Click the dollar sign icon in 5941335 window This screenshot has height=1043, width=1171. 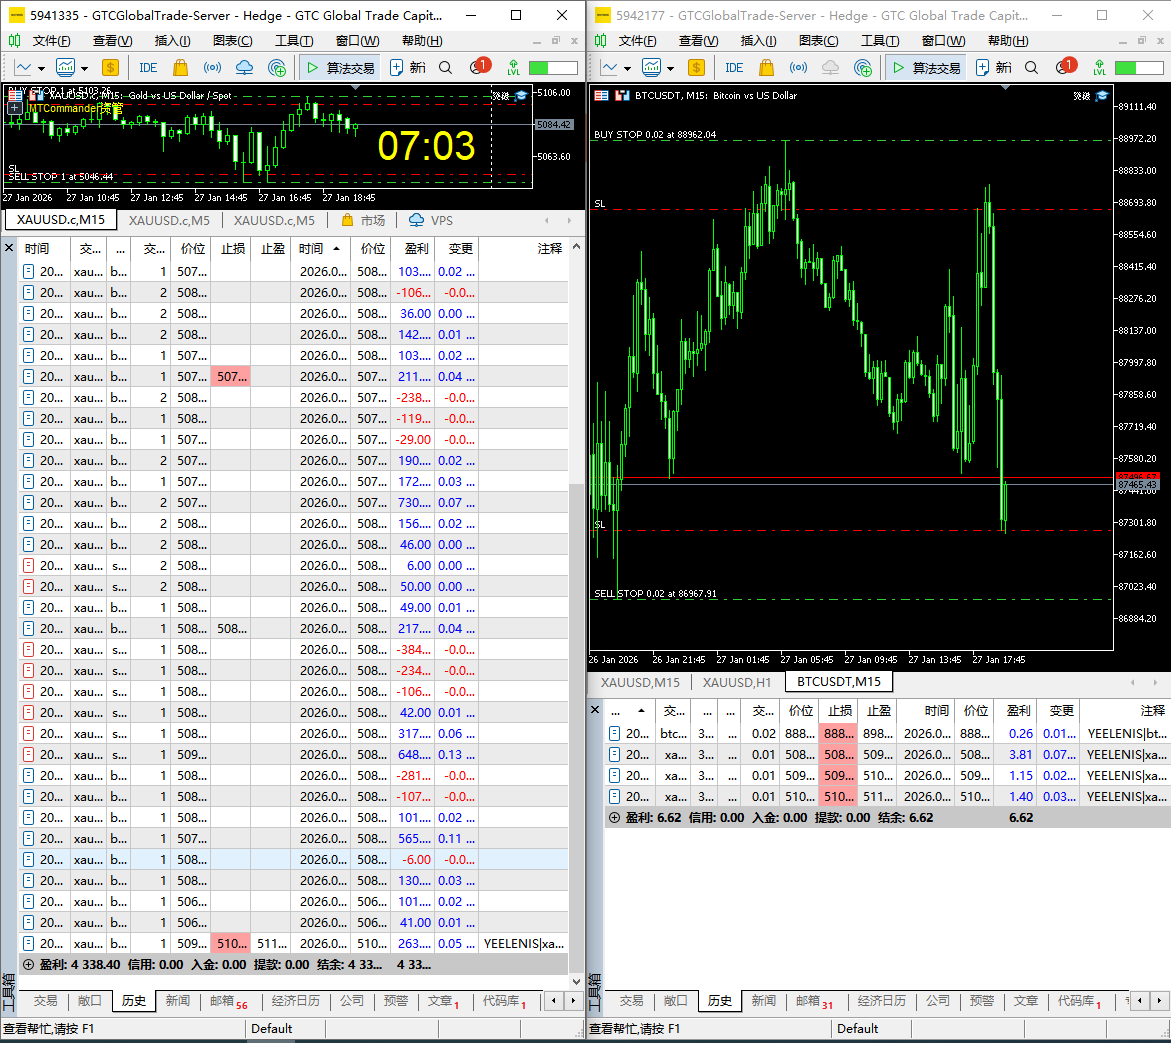click(x=111, y=68)
